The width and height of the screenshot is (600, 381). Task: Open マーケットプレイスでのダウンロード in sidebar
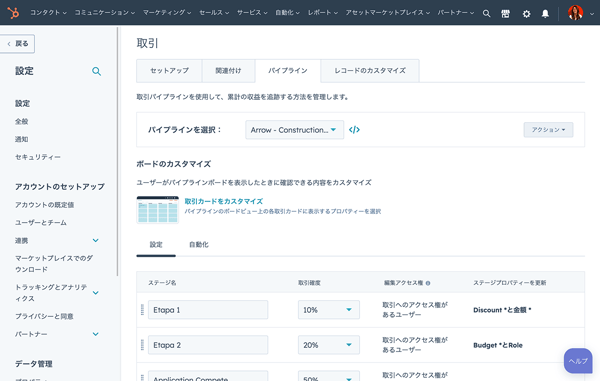(54, 264)
